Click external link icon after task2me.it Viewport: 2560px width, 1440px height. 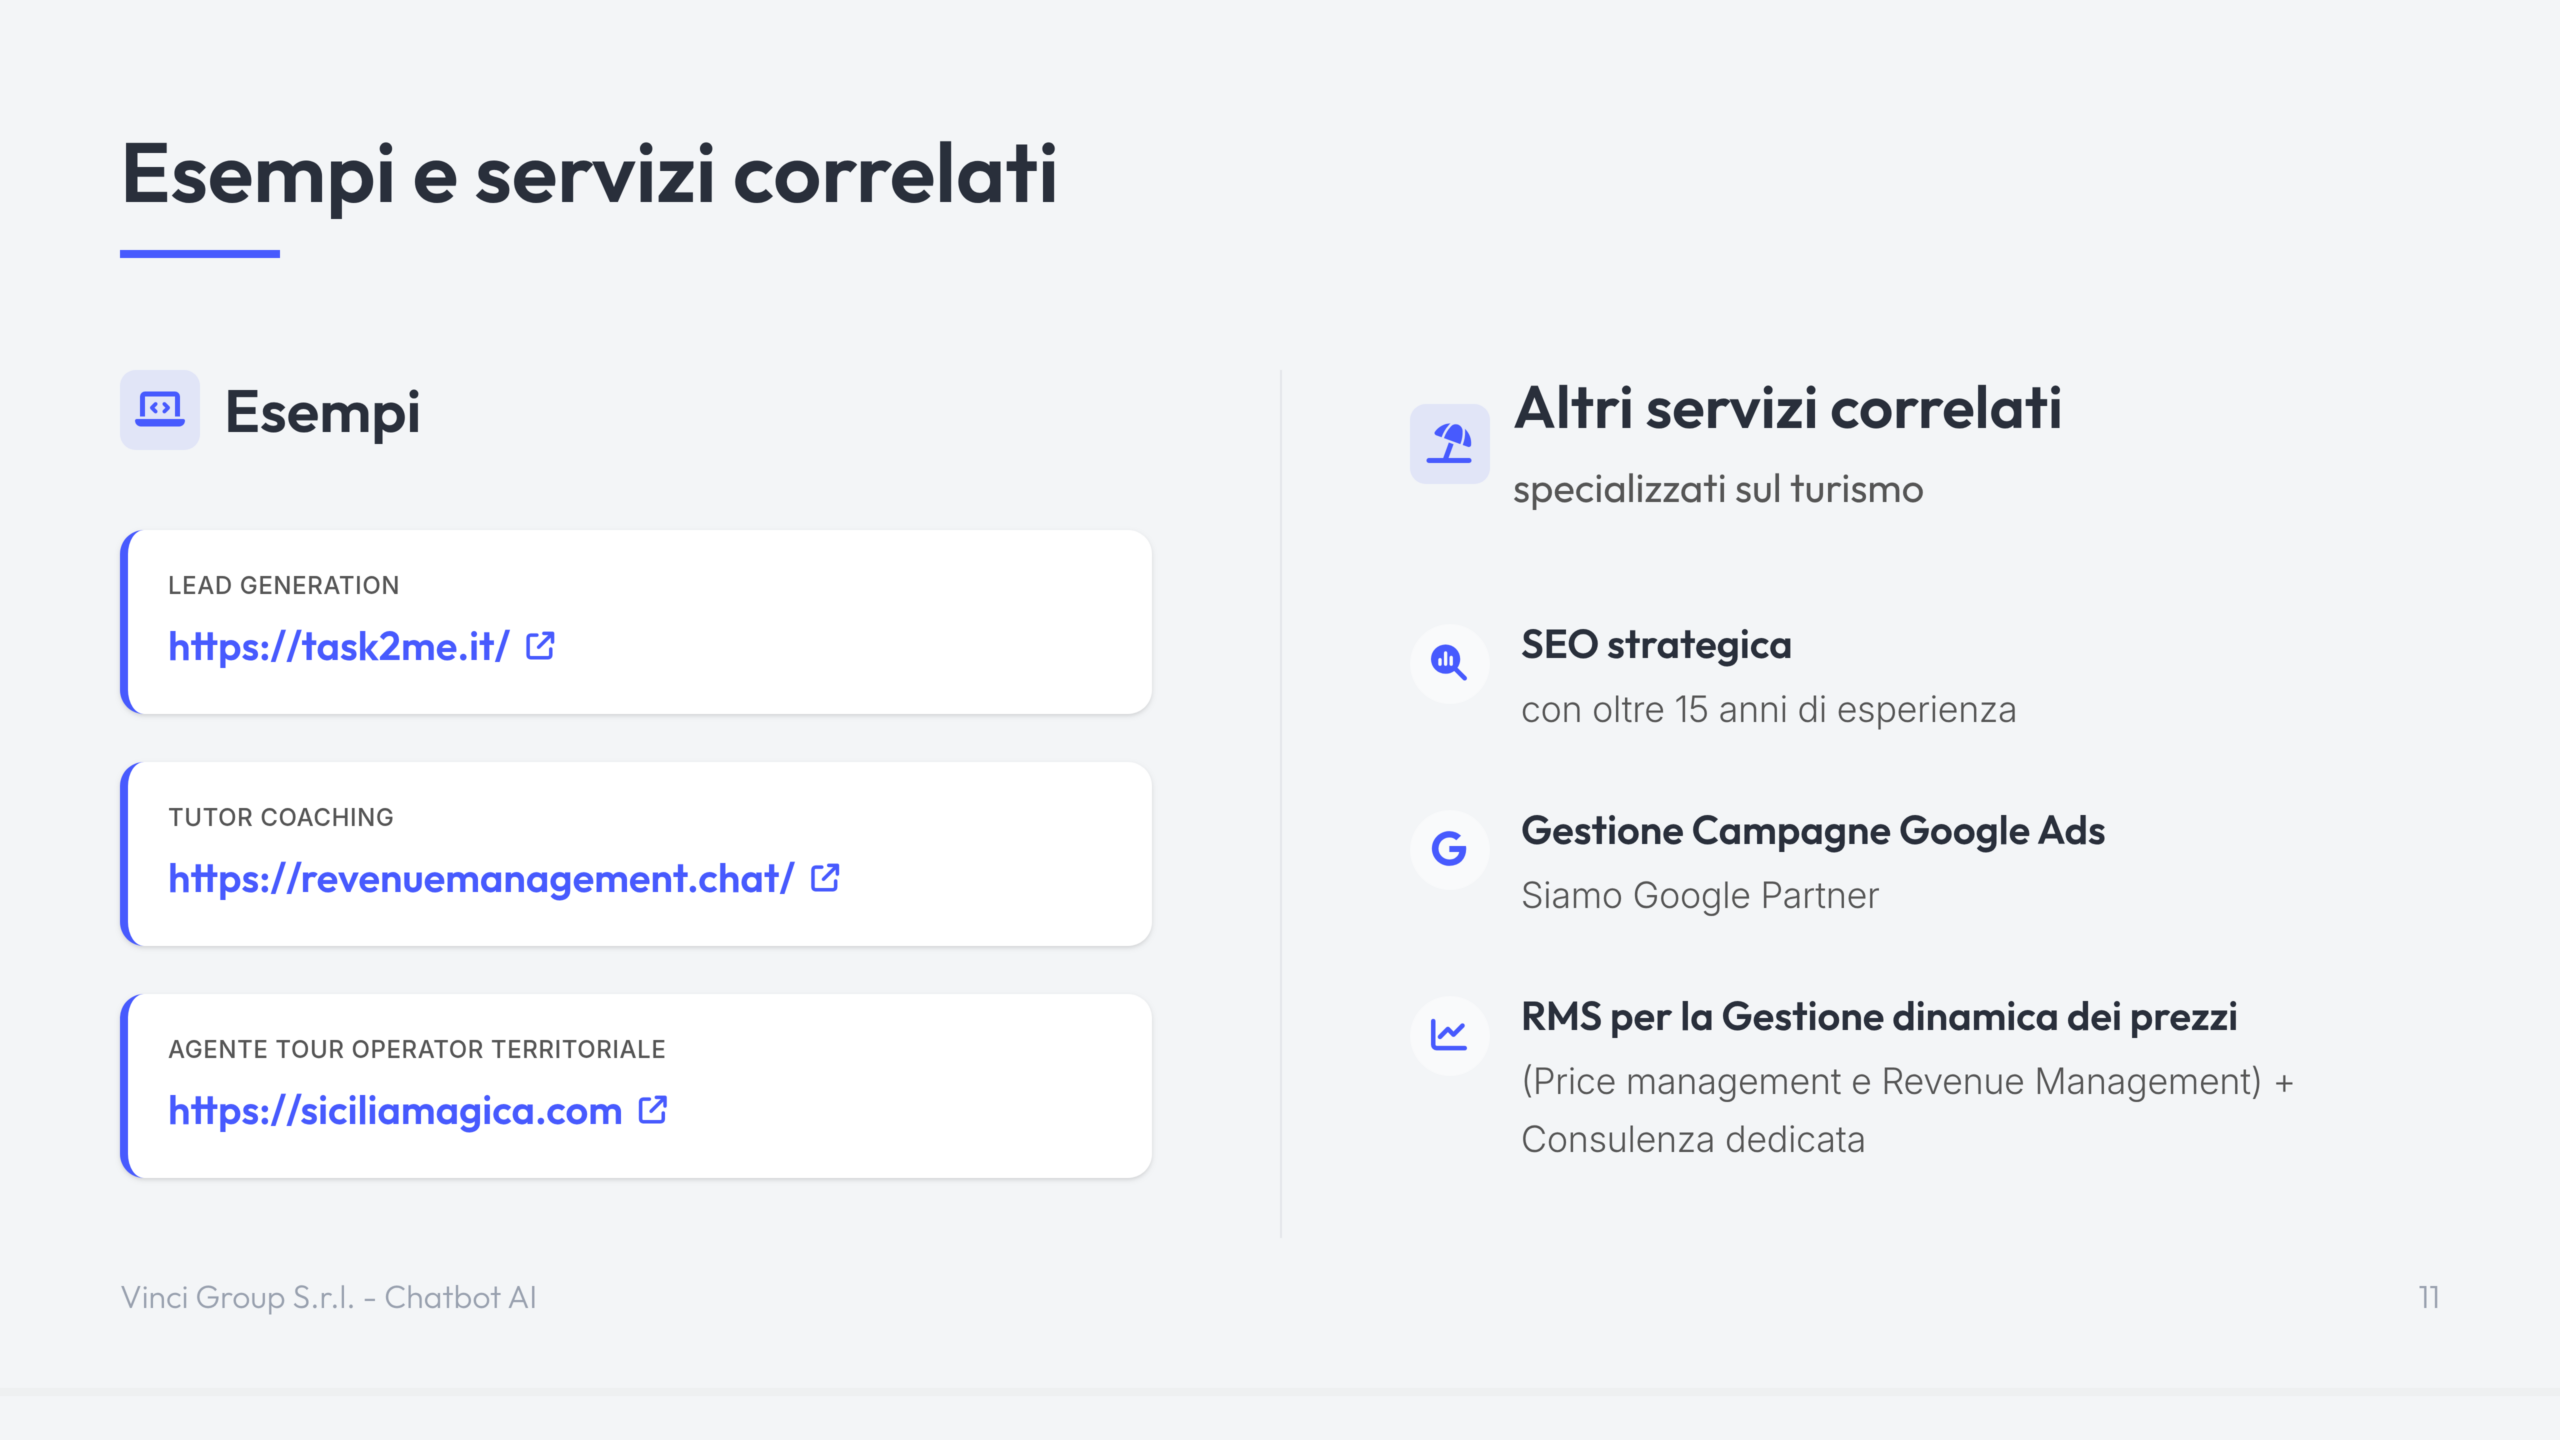[540, 646]
